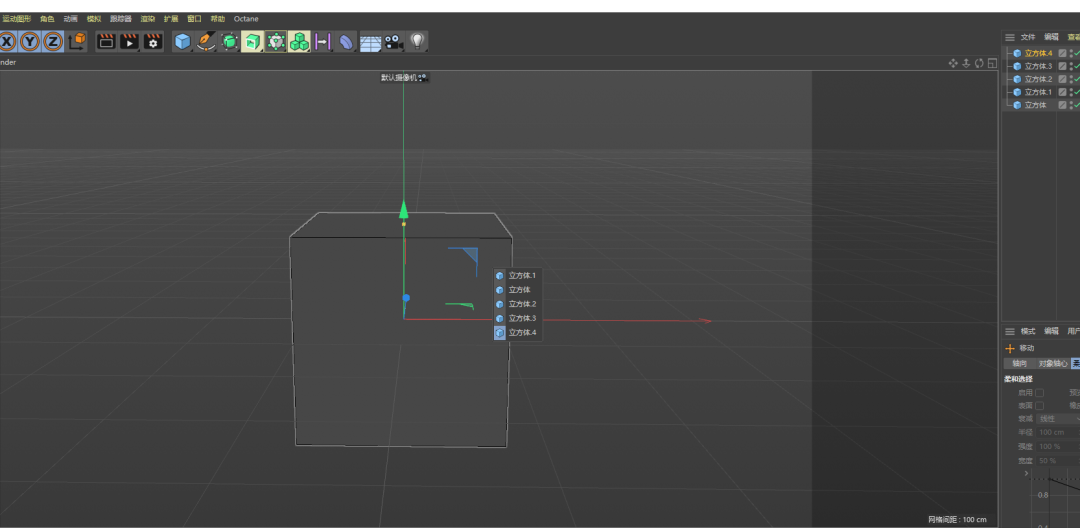Click the subdivision surface generator icon
The height and width of the screenshot is (528, 1080).
pyautogui.click(x=229, y=42)
